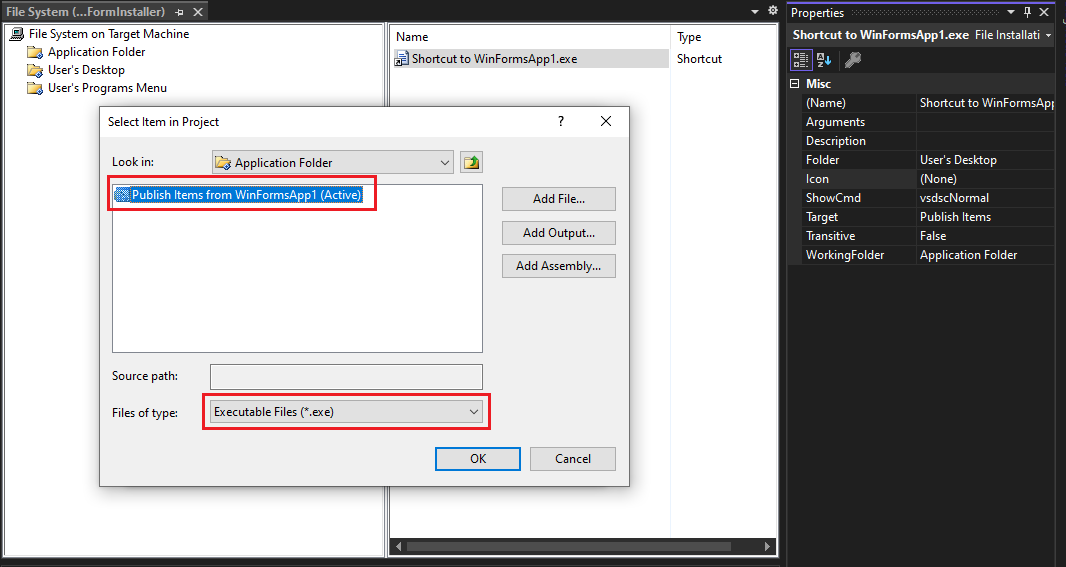Image resolution: width=1066 pixels, height=567 pixels.
Task: Select Categorized view icon in Properties
Action: (801, 60)
